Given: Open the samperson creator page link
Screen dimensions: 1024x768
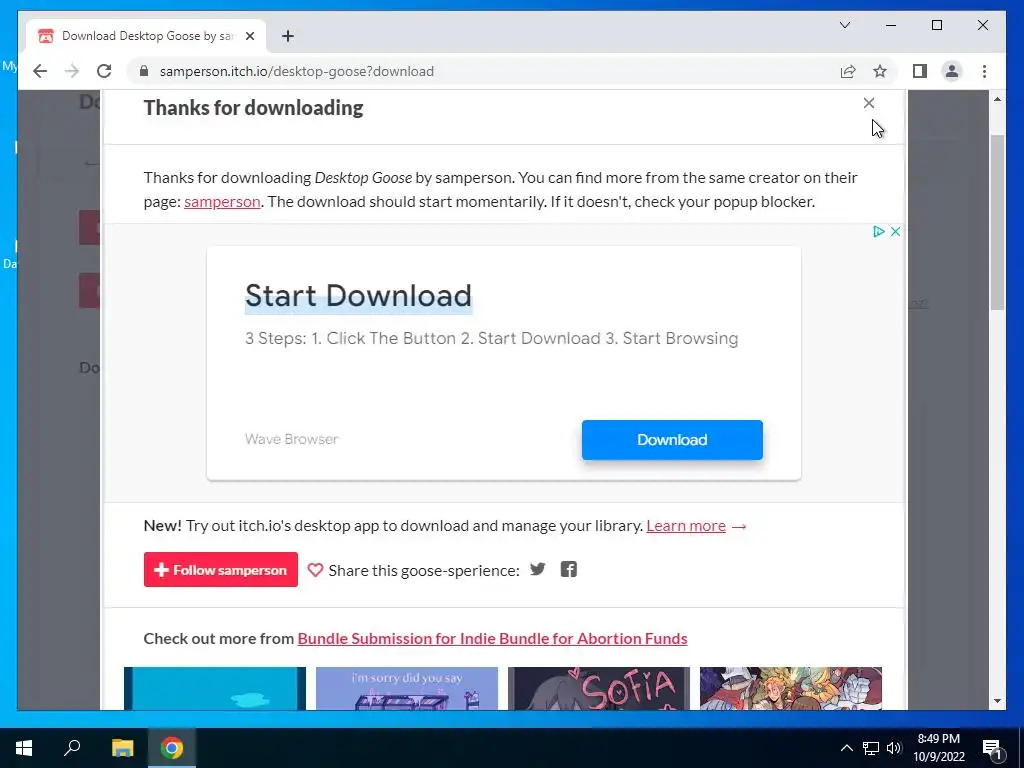Looking at the screenshot, I should point(222,202).
